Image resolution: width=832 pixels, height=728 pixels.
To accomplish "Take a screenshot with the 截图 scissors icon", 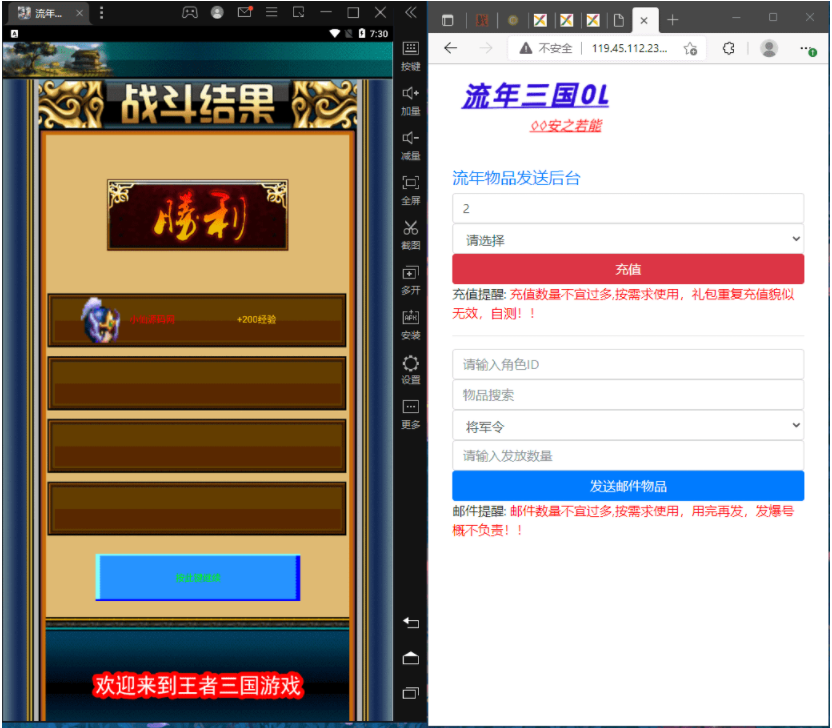I will tap(410, 233).
